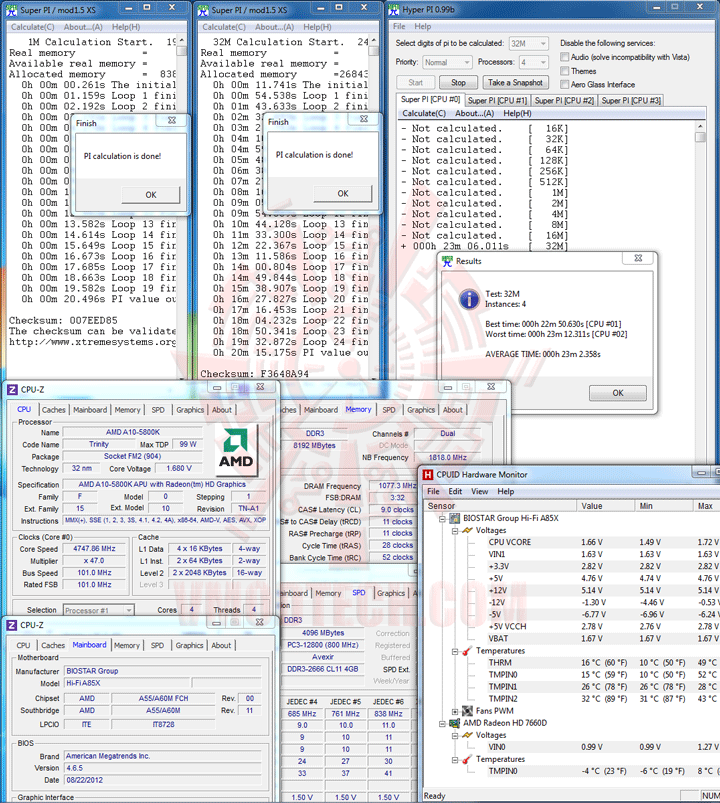
Task: Click the Fans PWM fan icon
Action: tap(467, 711)
